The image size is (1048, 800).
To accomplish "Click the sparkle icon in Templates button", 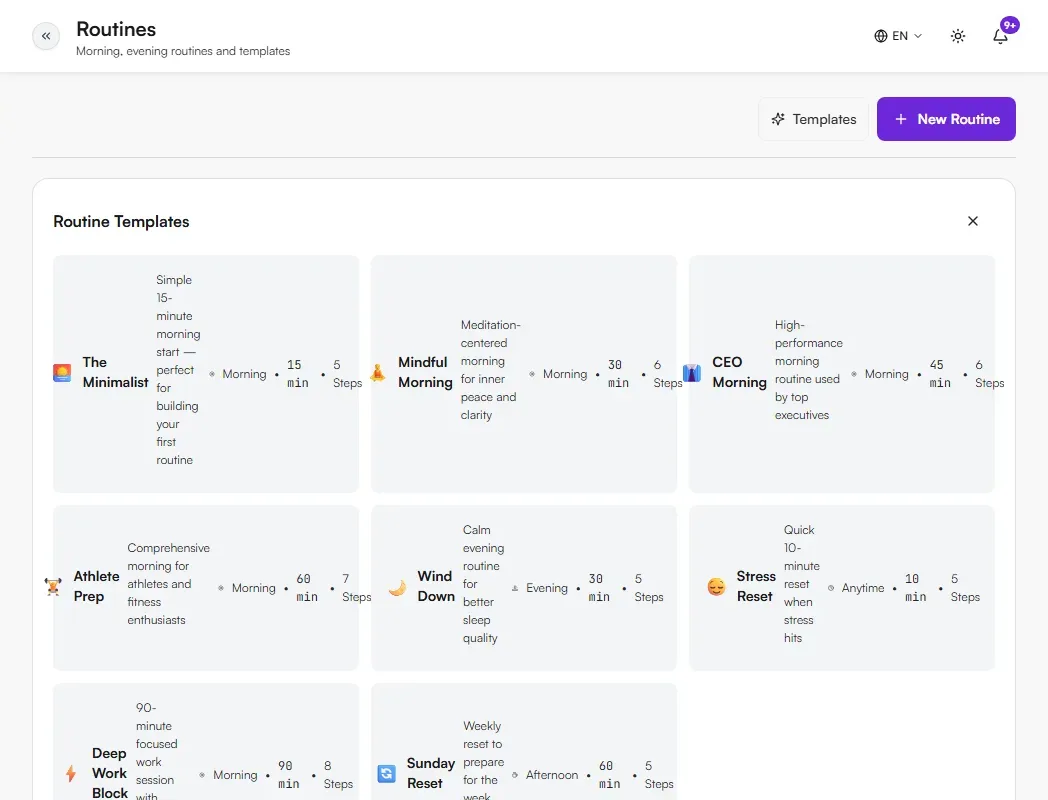I will [778, 119].
